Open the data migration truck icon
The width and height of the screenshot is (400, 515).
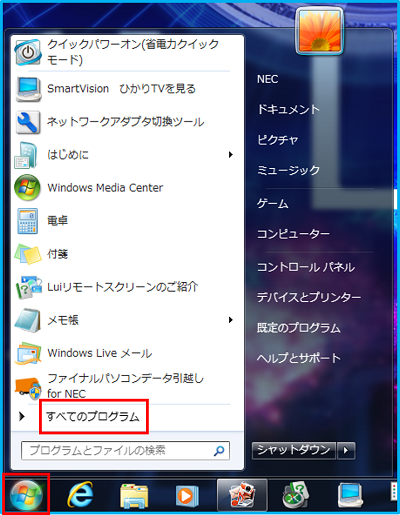(x=28, y=388)
